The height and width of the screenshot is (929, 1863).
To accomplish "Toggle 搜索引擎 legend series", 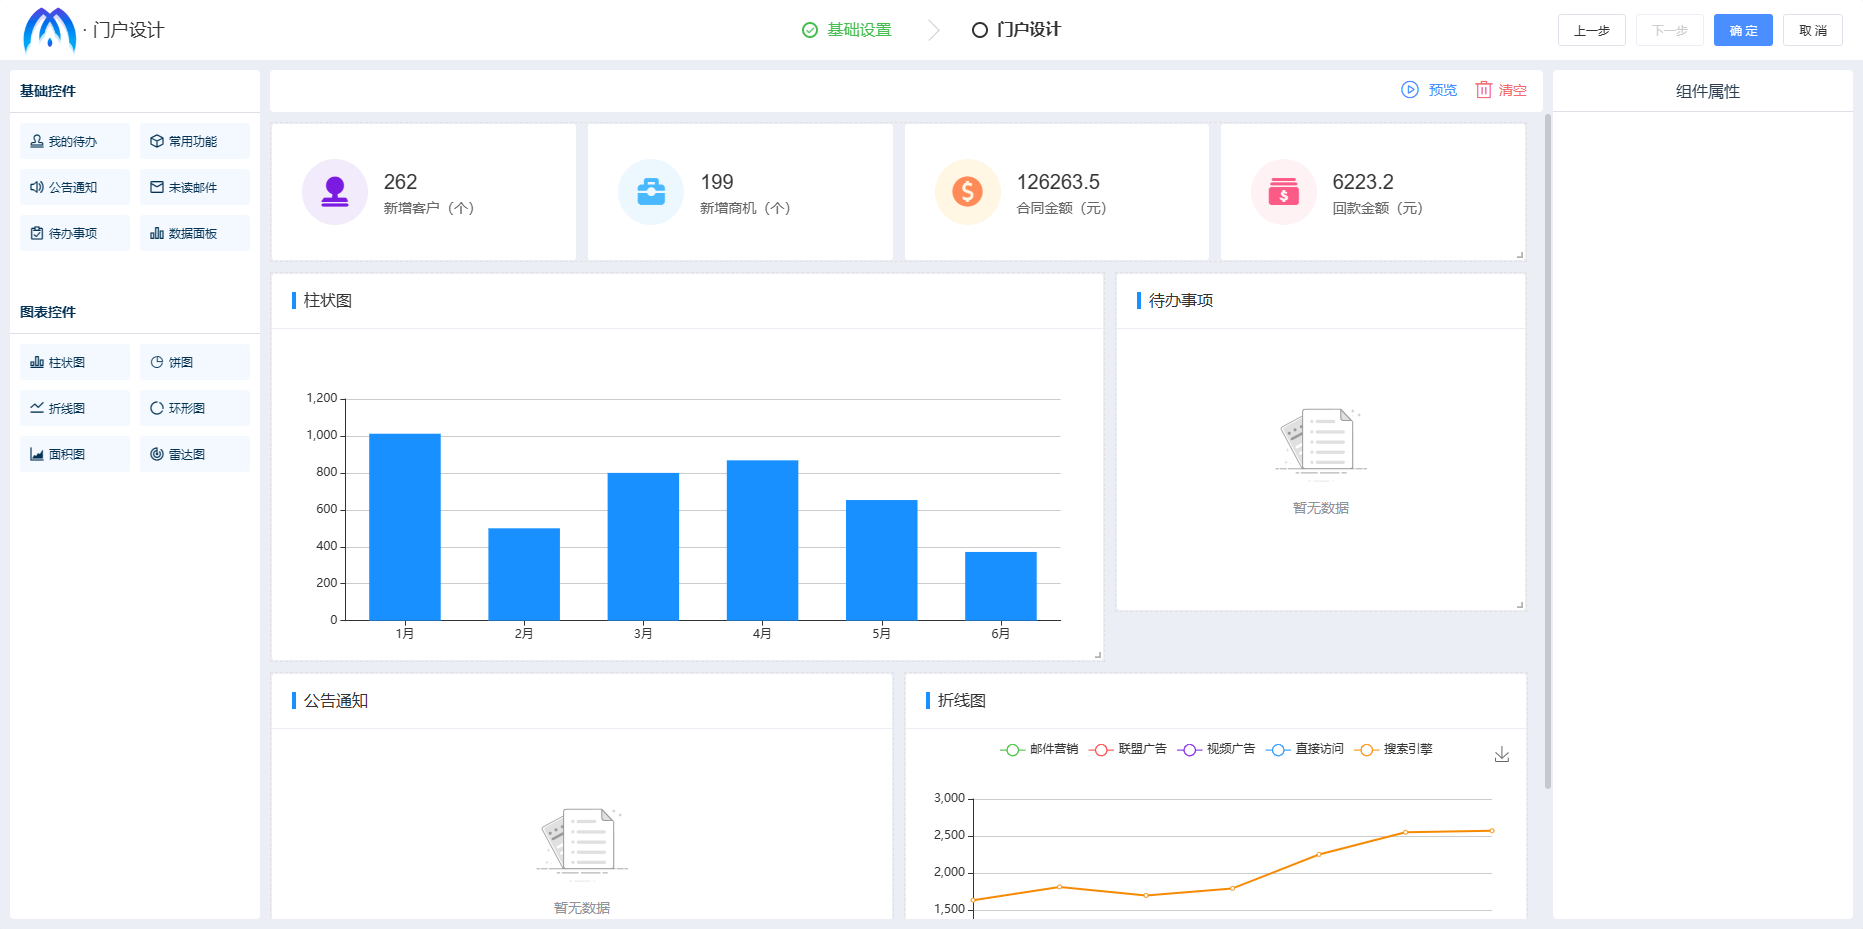I will click(1393, 749).
